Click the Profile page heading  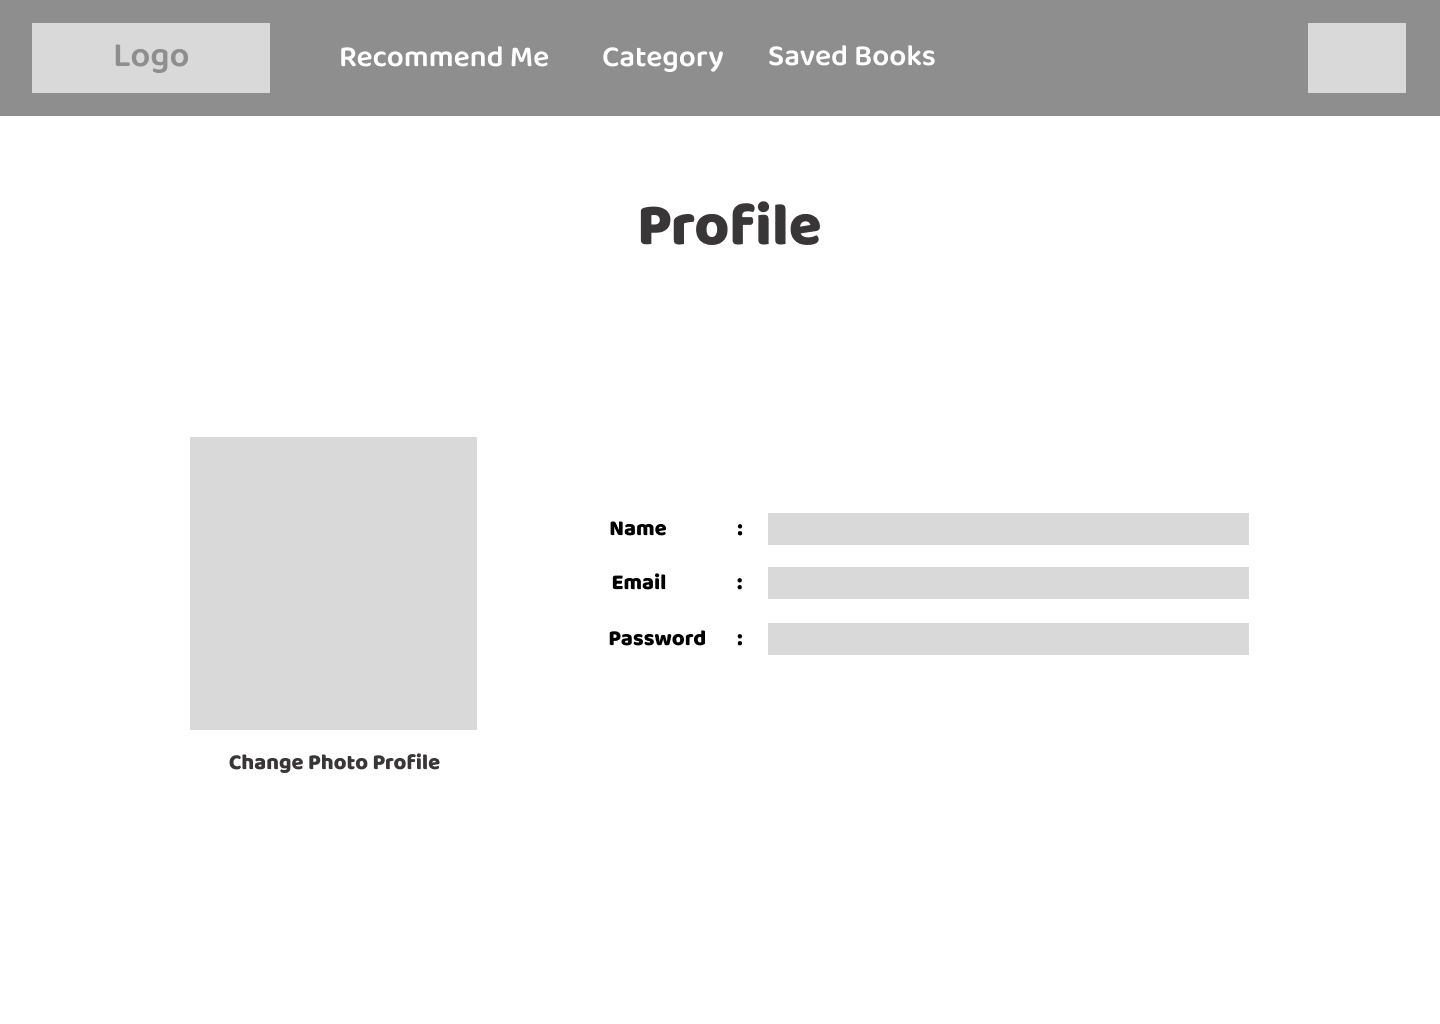729,224
